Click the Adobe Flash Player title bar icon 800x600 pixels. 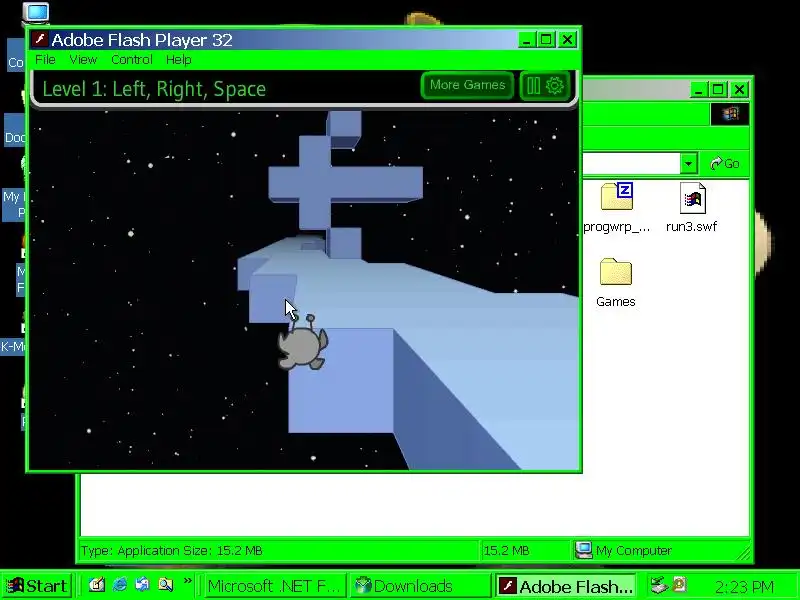coord(40,39)
